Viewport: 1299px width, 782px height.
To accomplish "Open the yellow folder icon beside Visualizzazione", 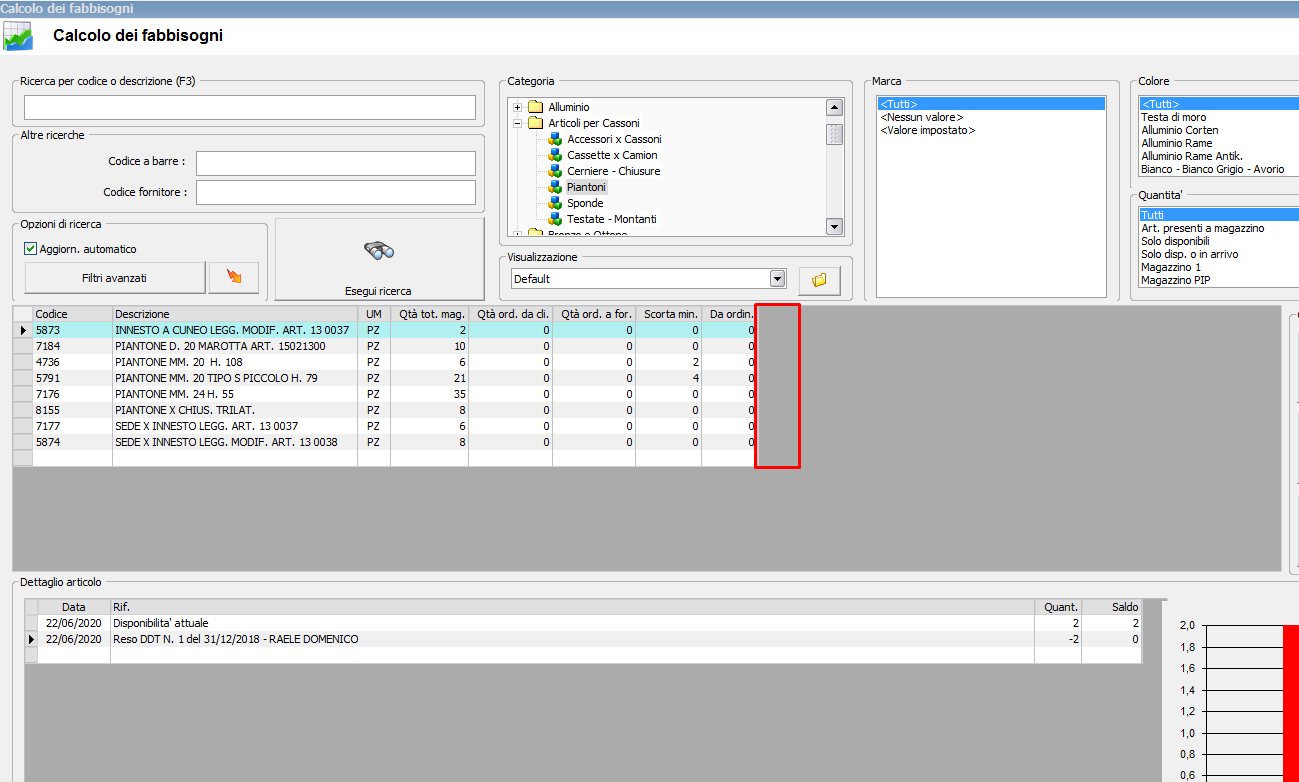I will [x=819, y=280].
